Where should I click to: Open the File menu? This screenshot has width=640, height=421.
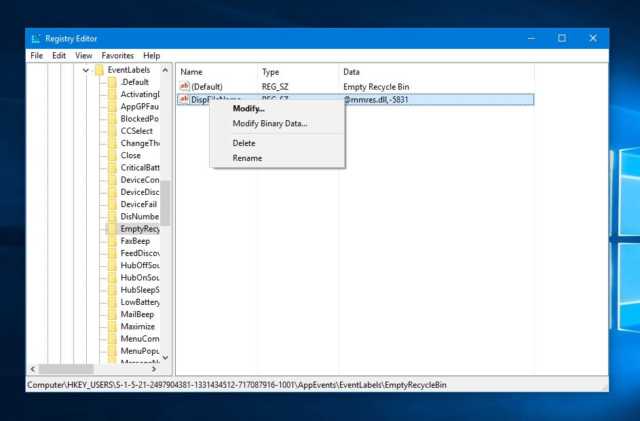(x=36, y=56)
